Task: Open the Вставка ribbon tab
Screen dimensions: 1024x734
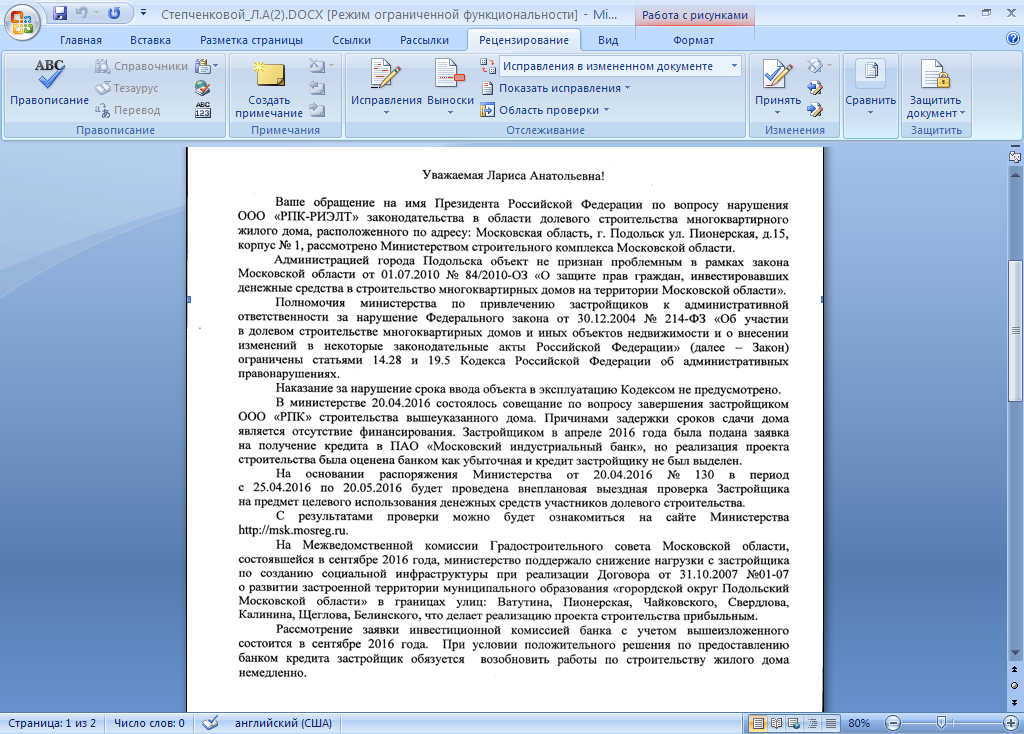Action: point(150,40)
